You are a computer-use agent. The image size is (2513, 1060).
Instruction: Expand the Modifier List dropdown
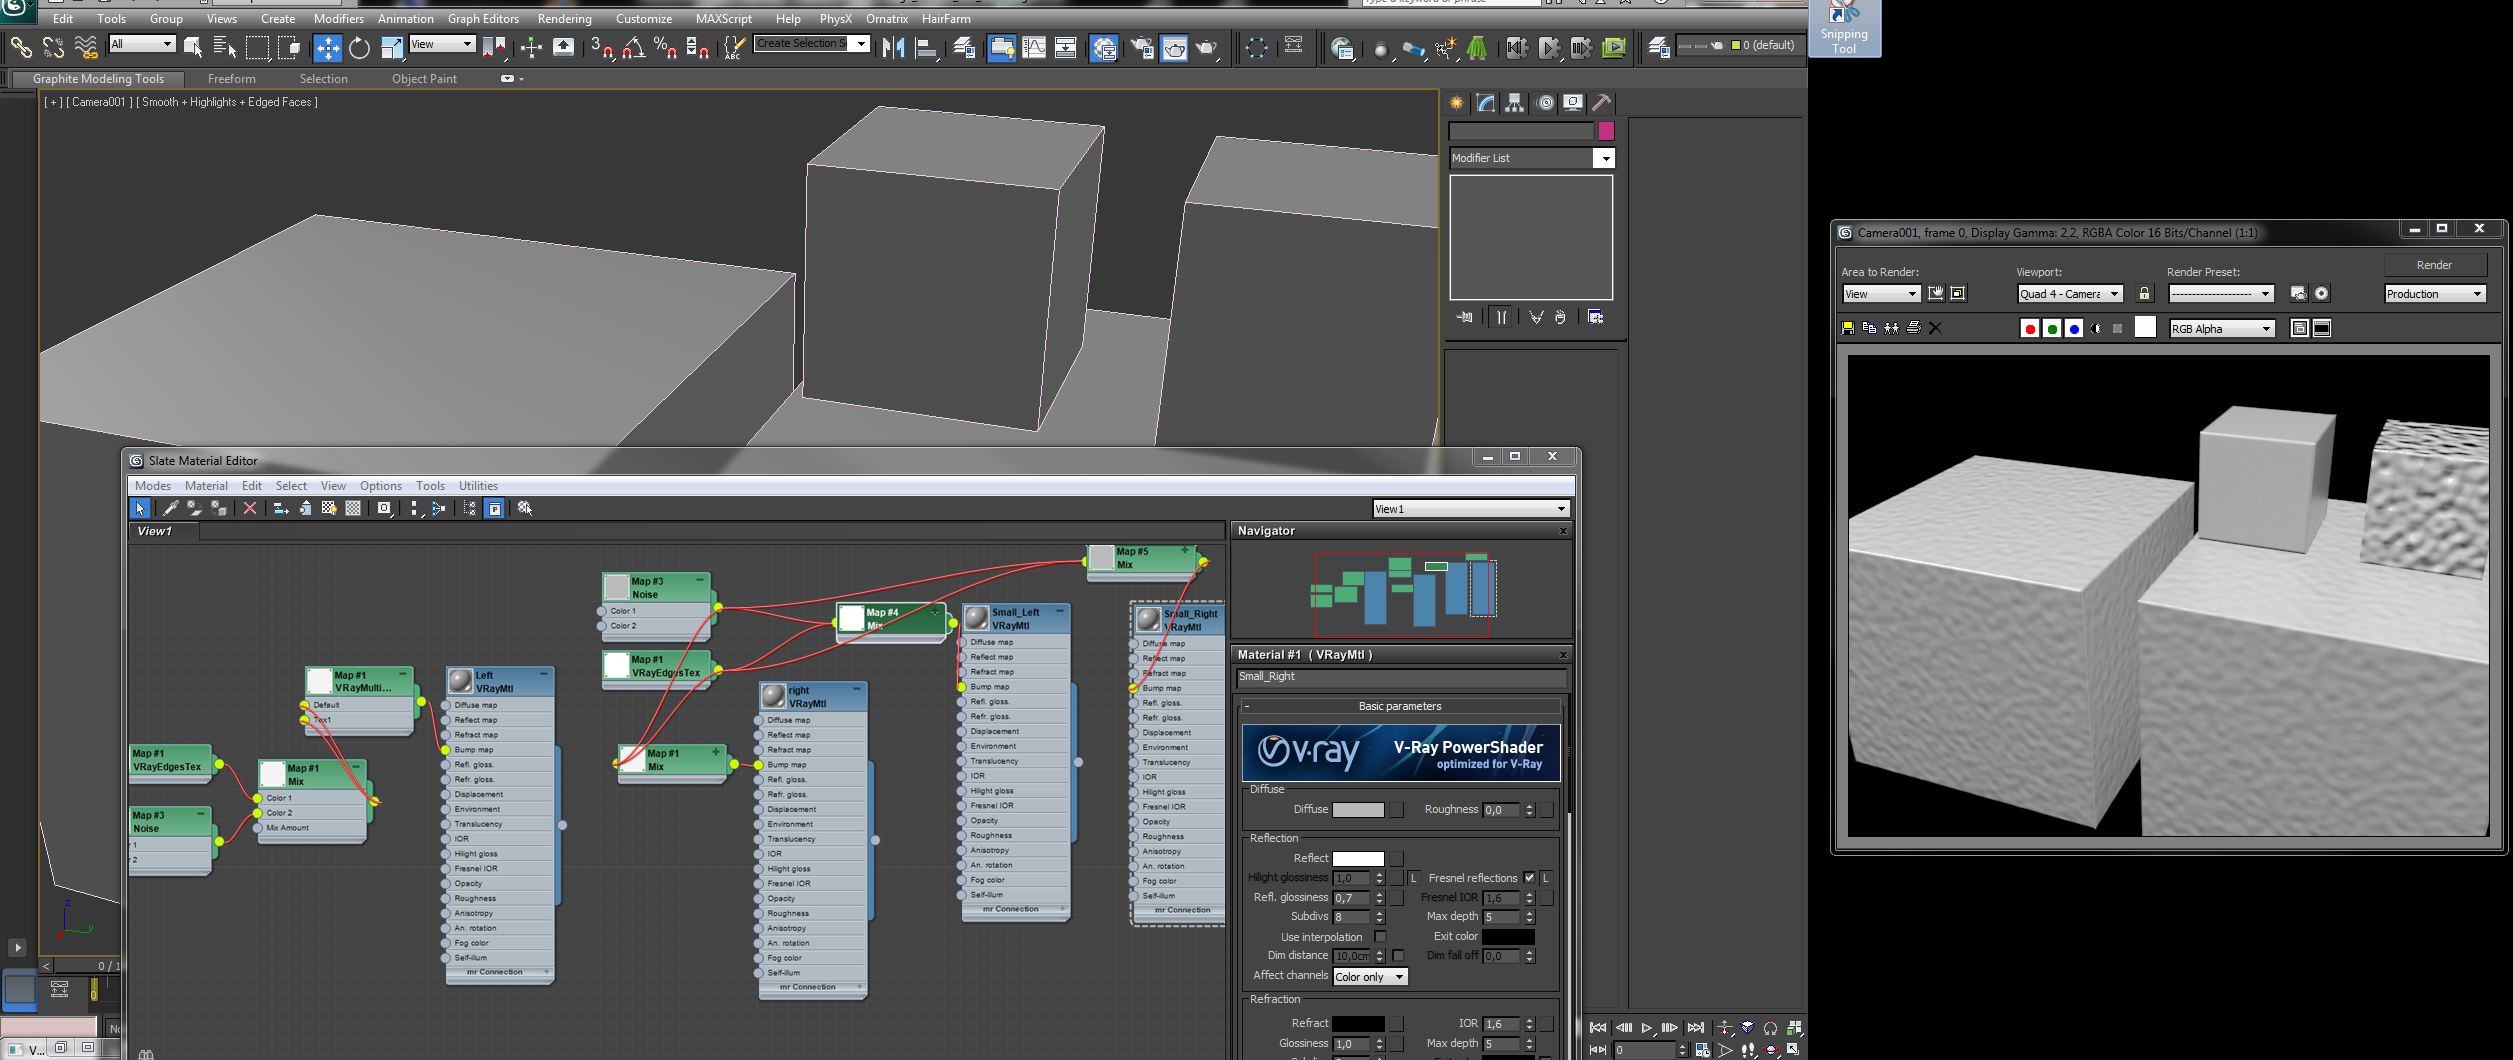point(1532,158)
